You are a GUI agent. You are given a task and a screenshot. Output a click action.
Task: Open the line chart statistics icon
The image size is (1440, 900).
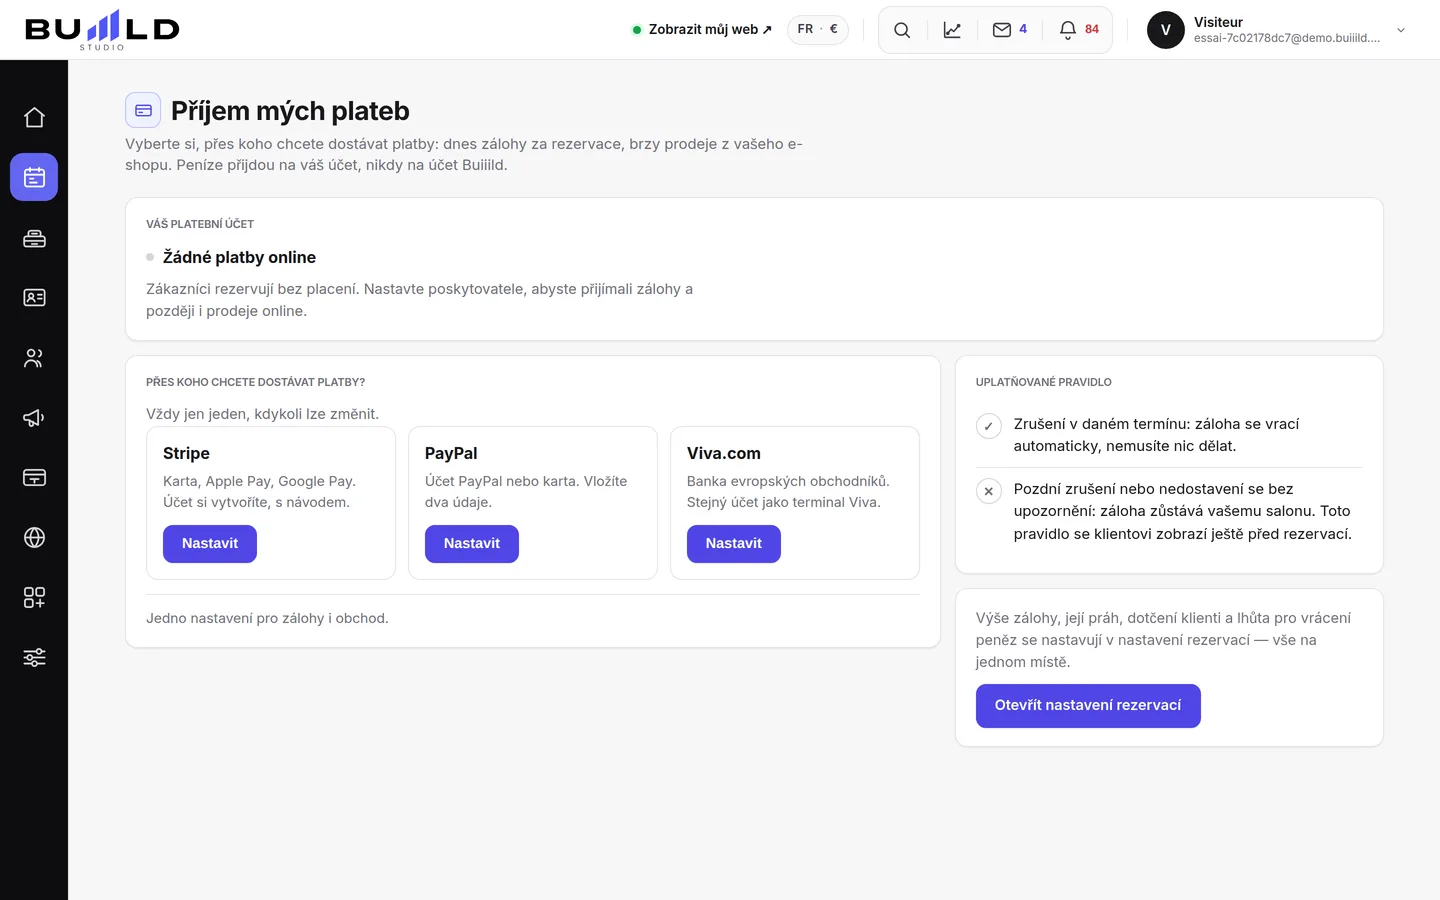(952, 30)
